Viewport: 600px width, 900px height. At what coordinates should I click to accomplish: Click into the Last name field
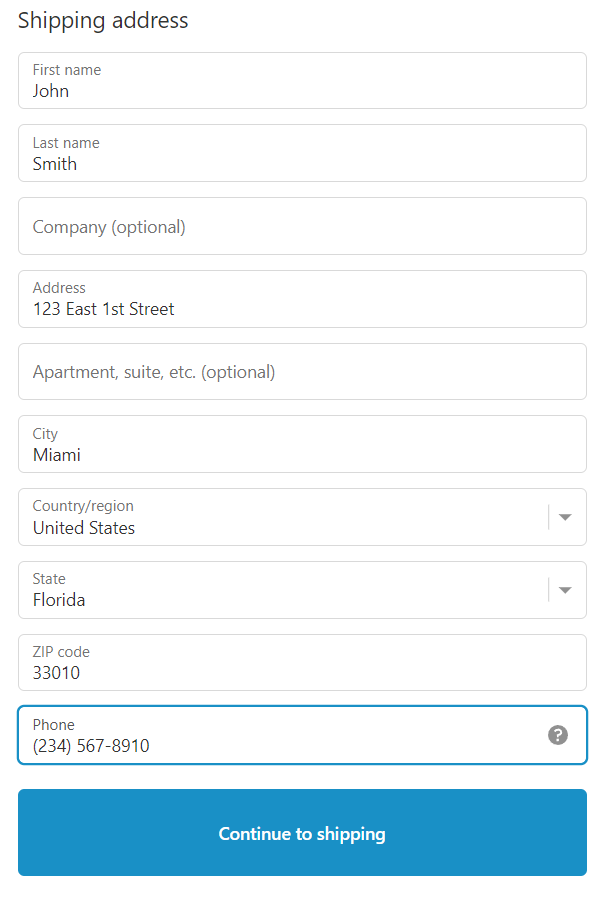pos(302,153)
